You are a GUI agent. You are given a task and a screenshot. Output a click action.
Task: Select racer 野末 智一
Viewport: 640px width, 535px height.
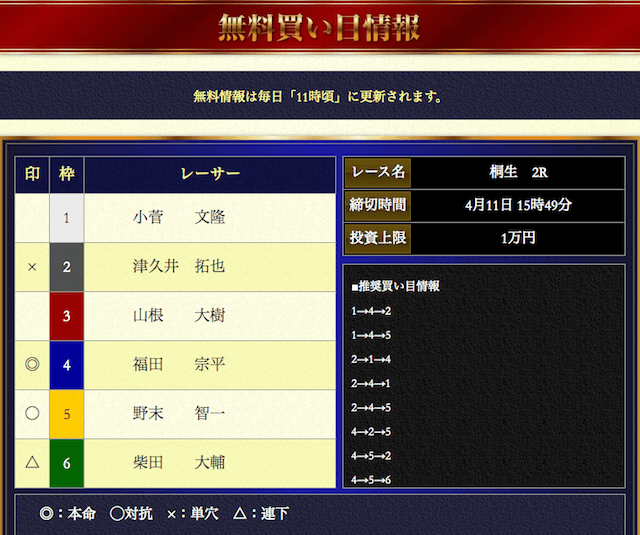pyautogui.click(x=179, y=413)
